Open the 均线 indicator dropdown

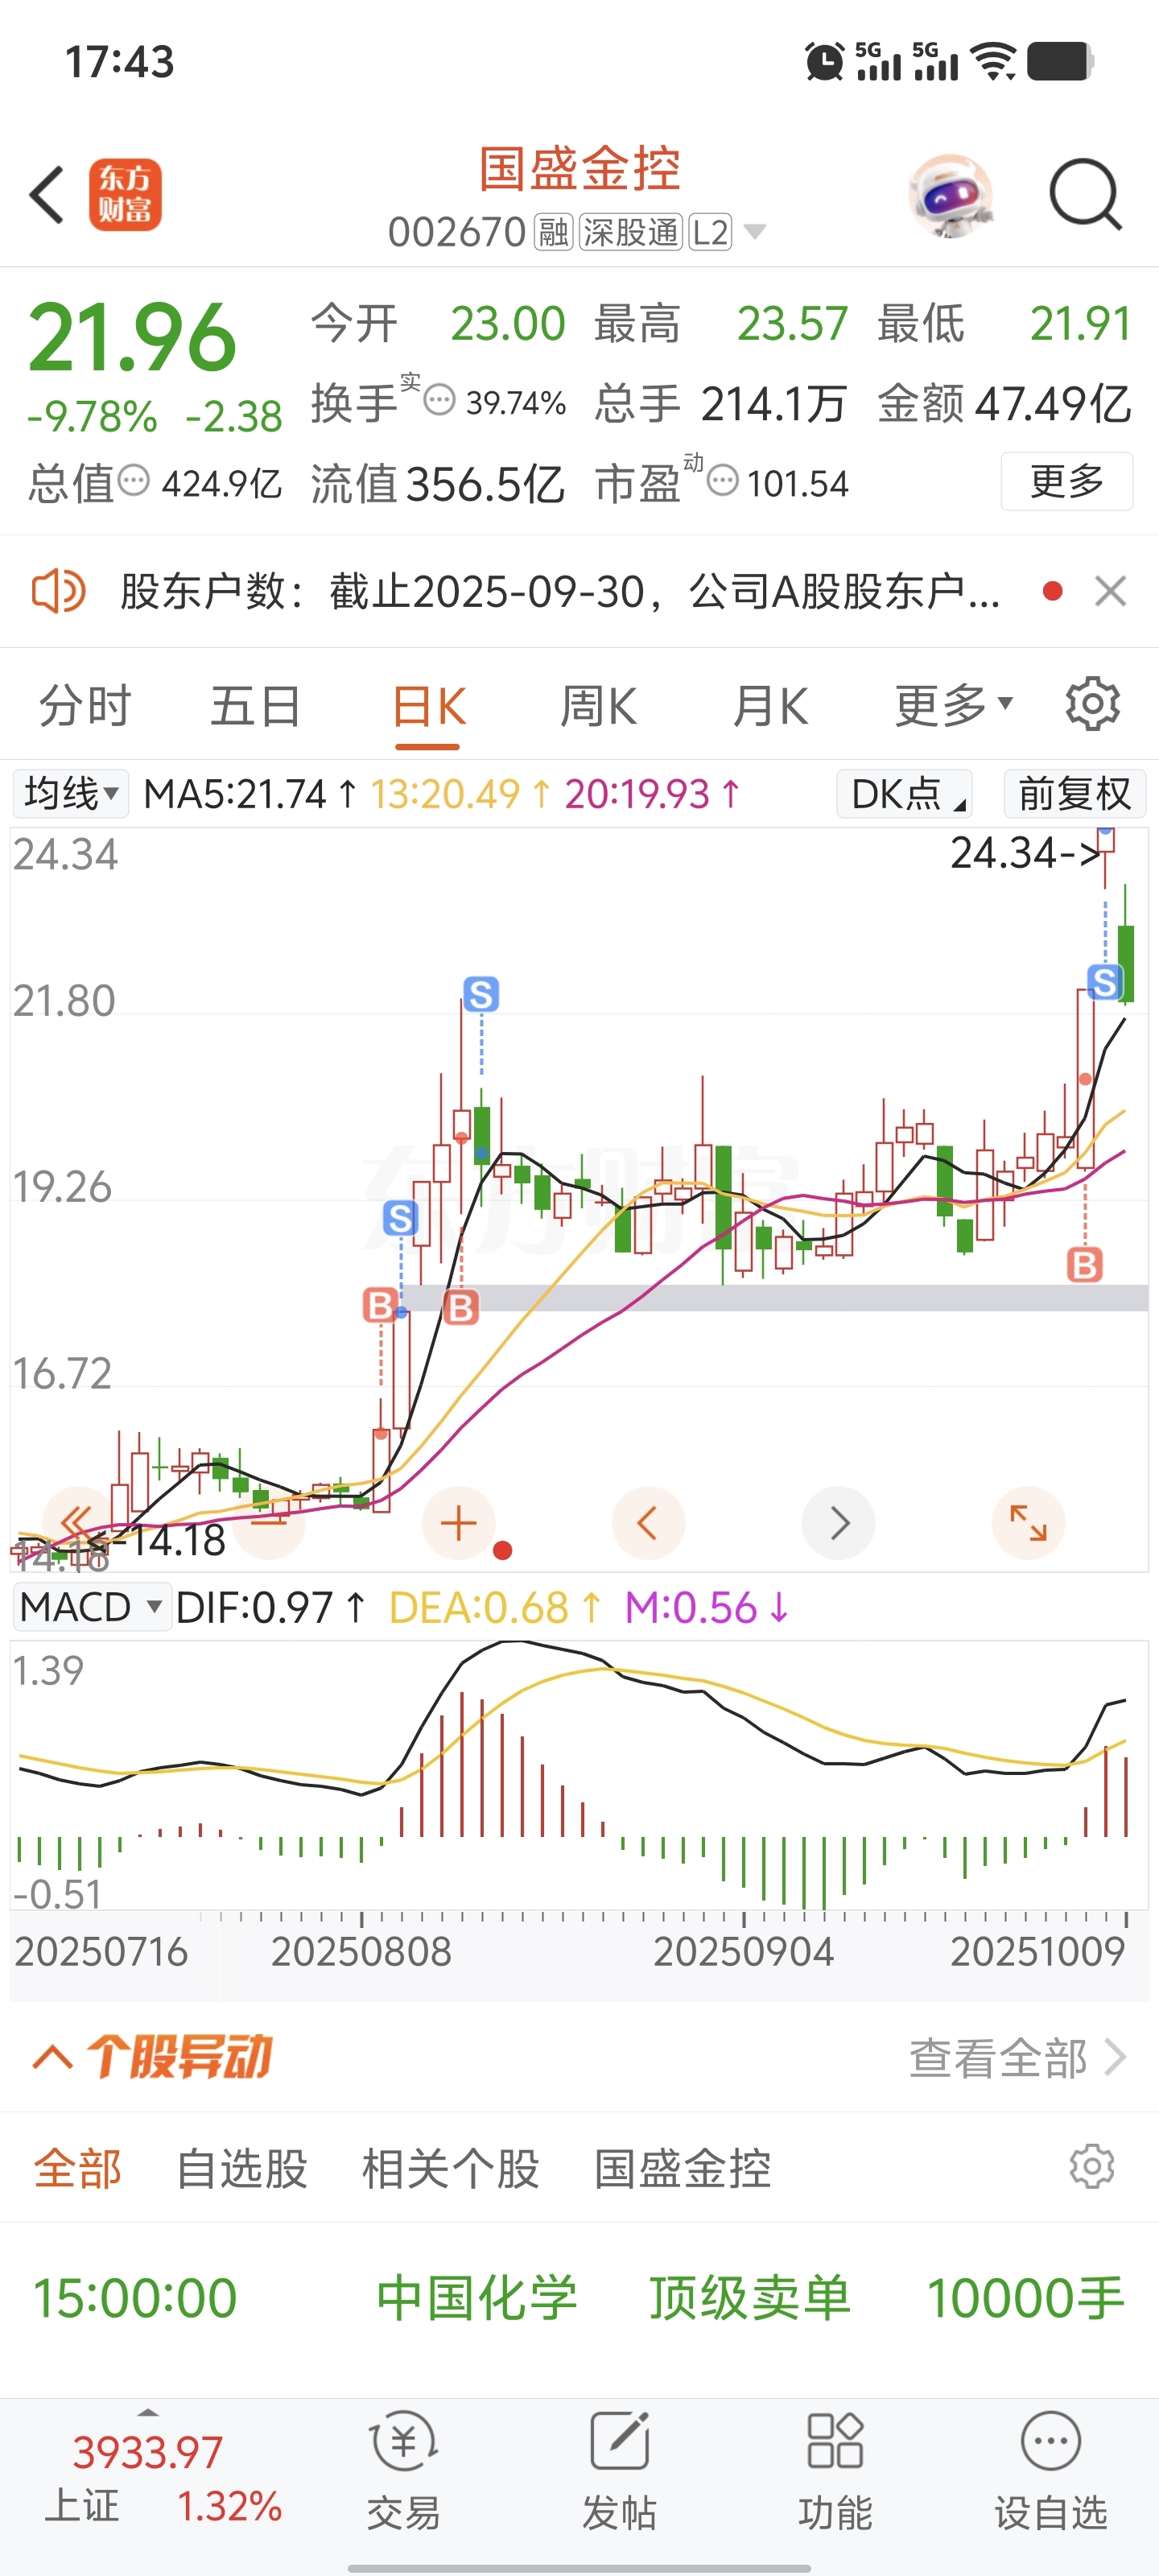click(x=70, y=794)
